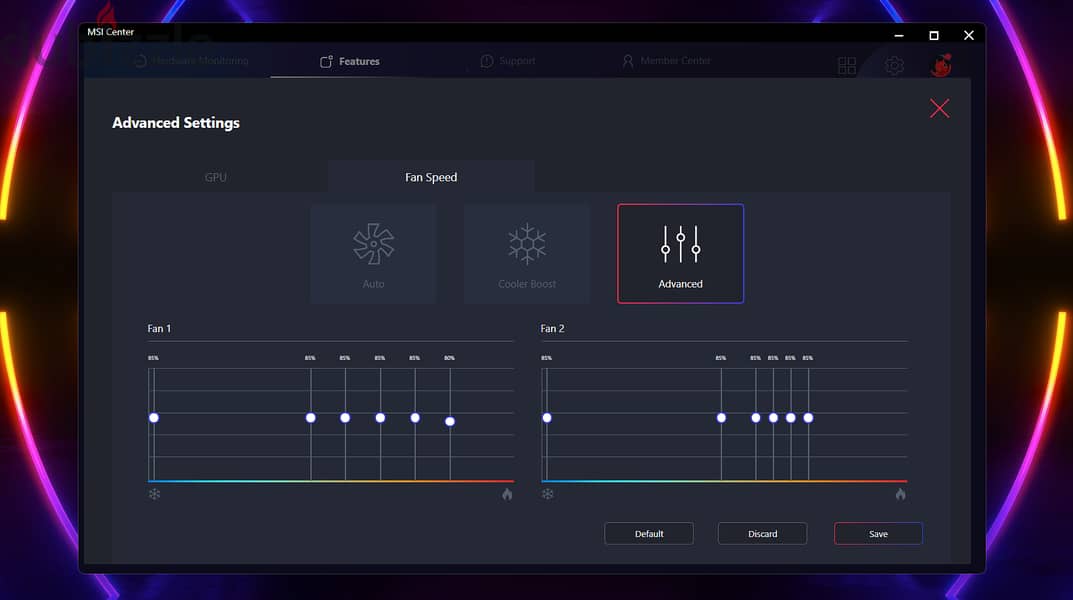Click the second Fan 2 curve point from left

pyautogui.click(x=721, y=418)
